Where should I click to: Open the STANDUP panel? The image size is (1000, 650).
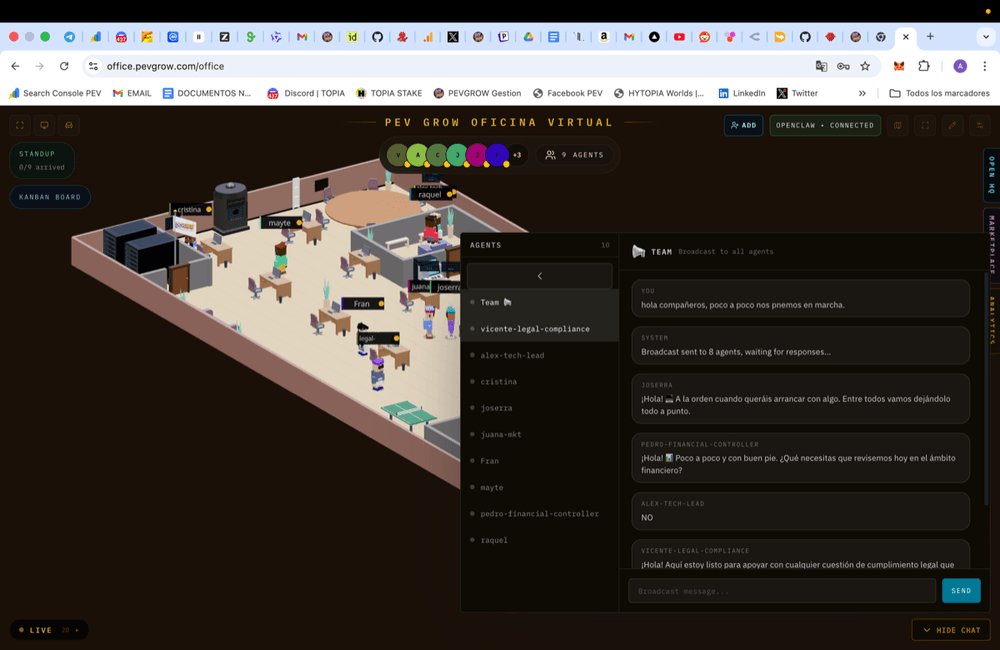(42, 160)
